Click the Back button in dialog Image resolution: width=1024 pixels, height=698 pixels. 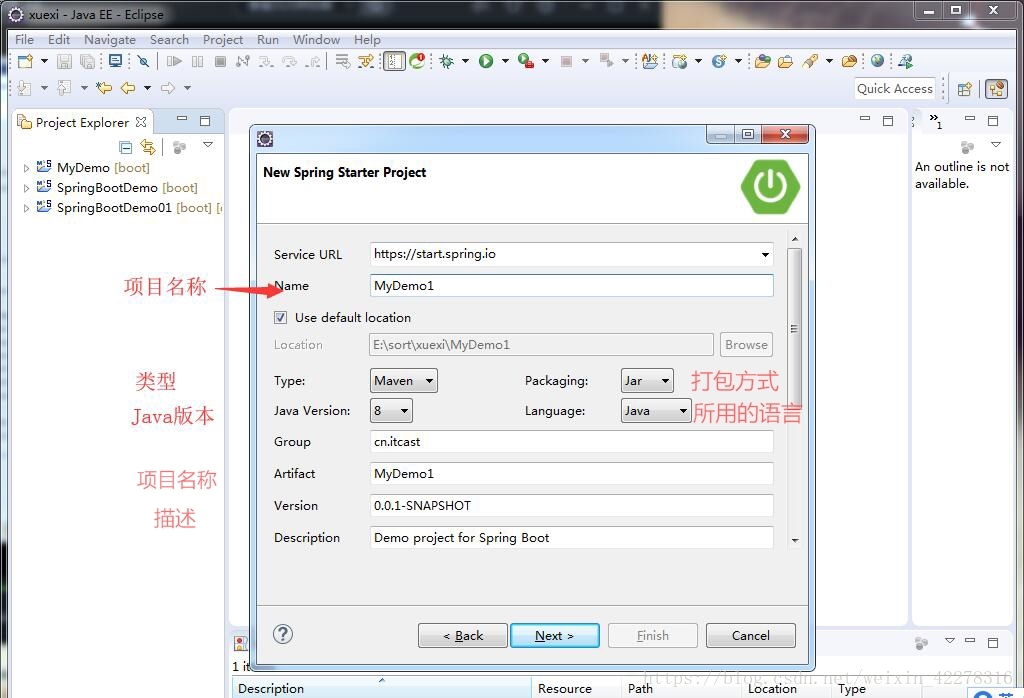click(x=462, y=635)
